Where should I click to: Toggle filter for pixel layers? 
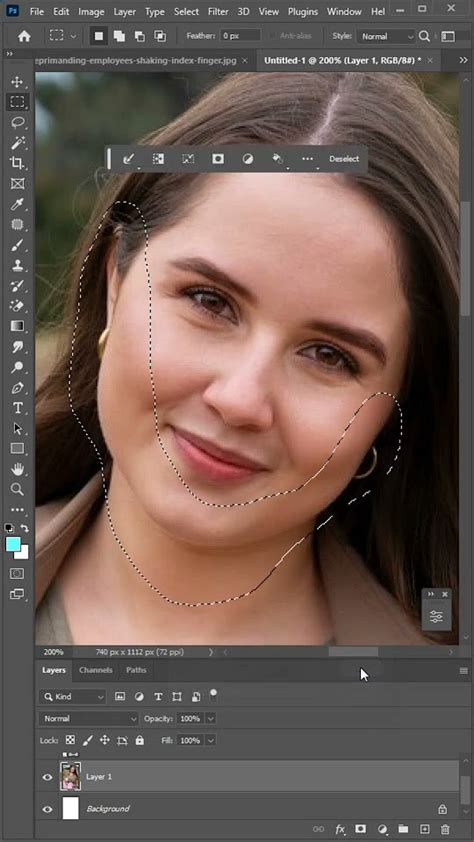(120, 696)
